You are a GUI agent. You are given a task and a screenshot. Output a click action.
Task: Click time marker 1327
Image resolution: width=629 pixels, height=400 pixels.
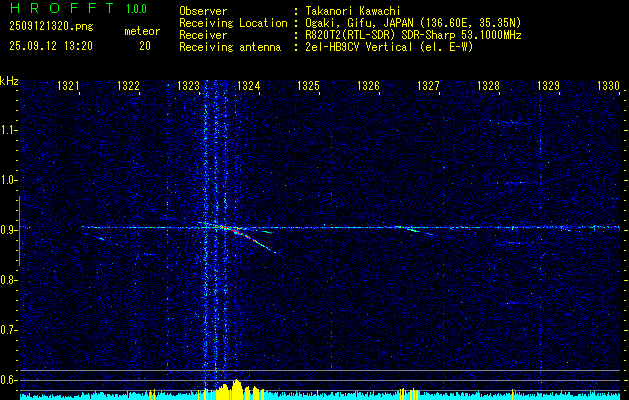click(428, 86)
